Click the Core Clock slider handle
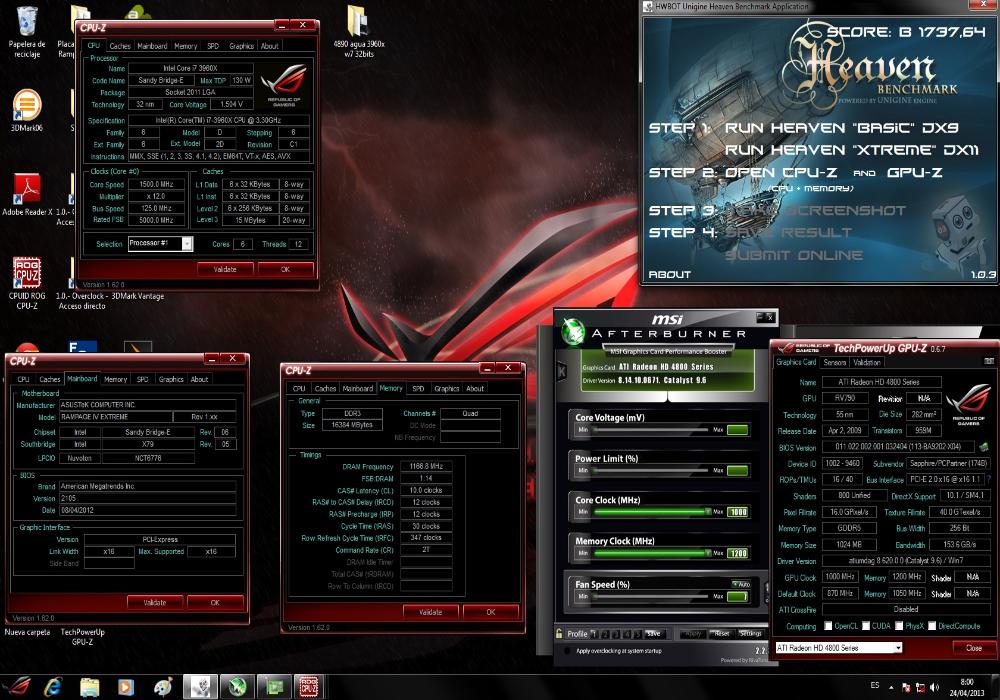Screen dimensions: 1000x700 (x=707, y=512)
